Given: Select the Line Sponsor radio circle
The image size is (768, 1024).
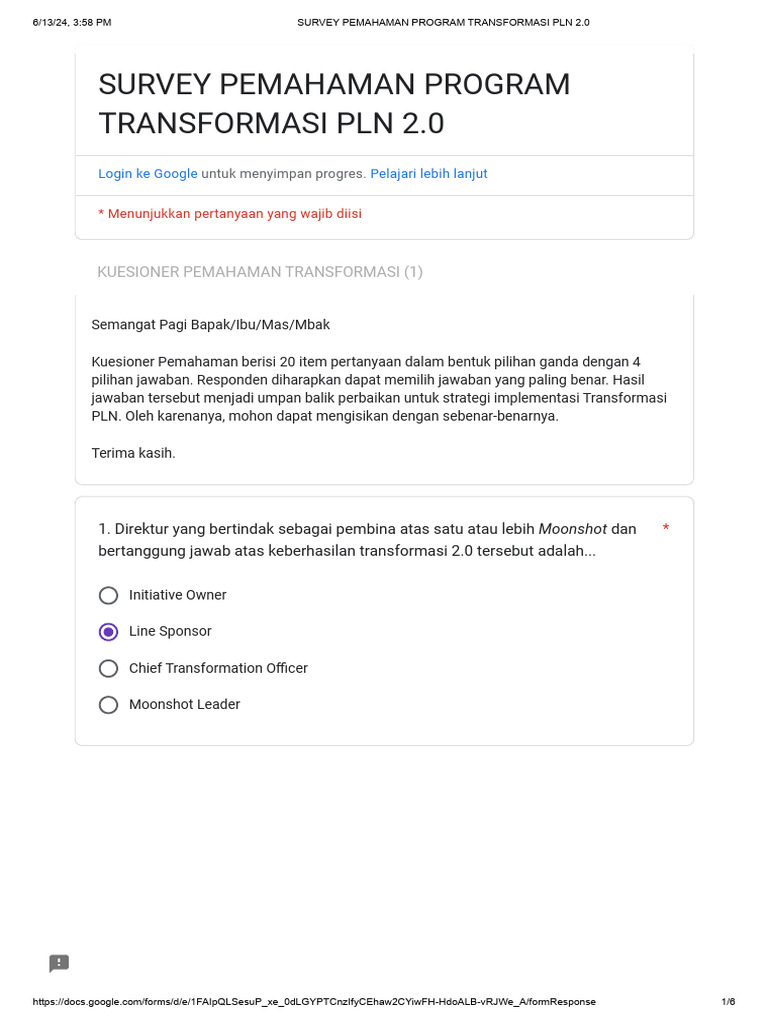Looking at the screenshot, I should 109,632.
